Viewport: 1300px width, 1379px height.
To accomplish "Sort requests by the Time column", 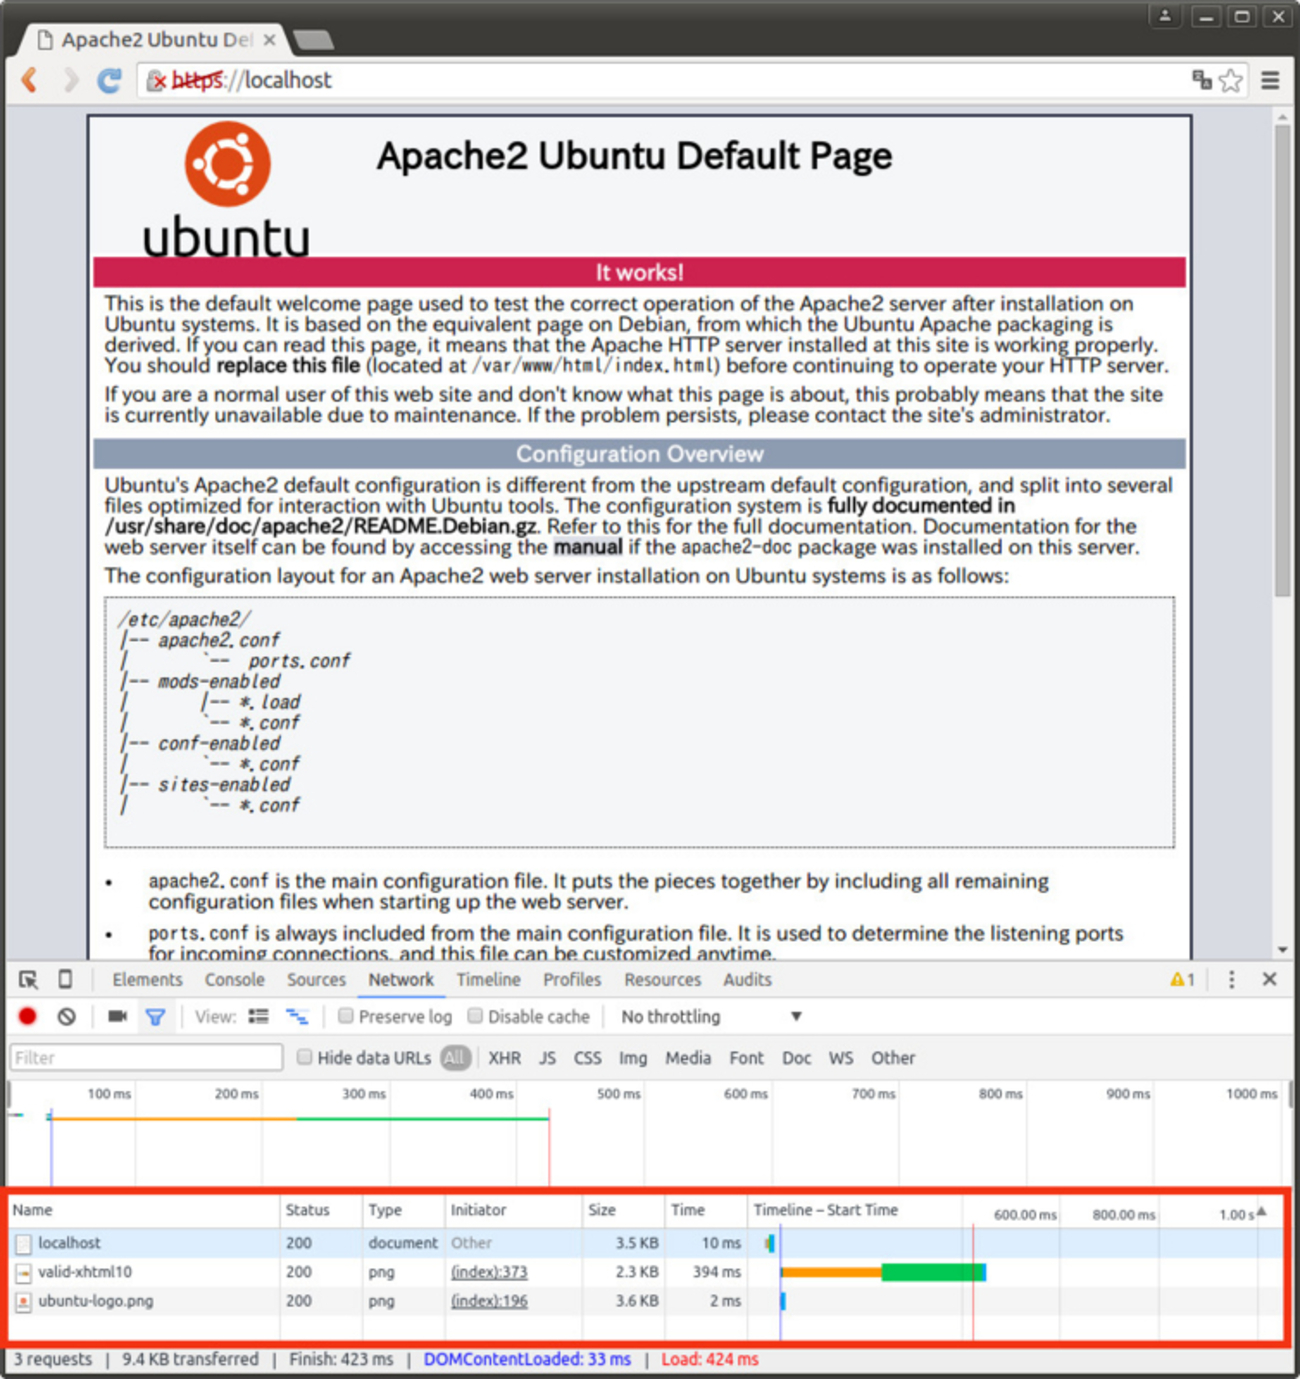I will 706,1210.
